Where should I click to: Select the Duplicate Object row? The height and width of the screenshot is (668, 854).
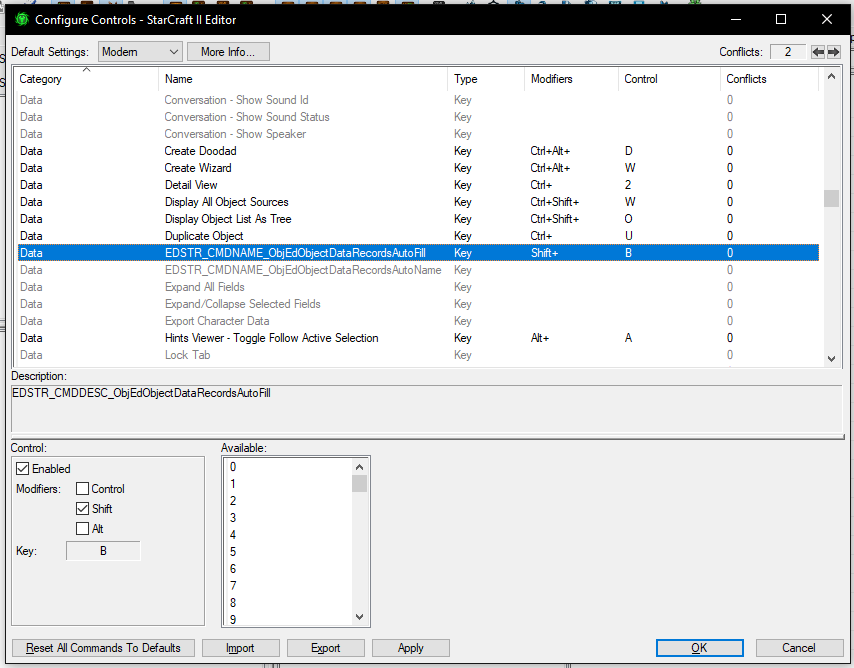(x=418, y=236)
